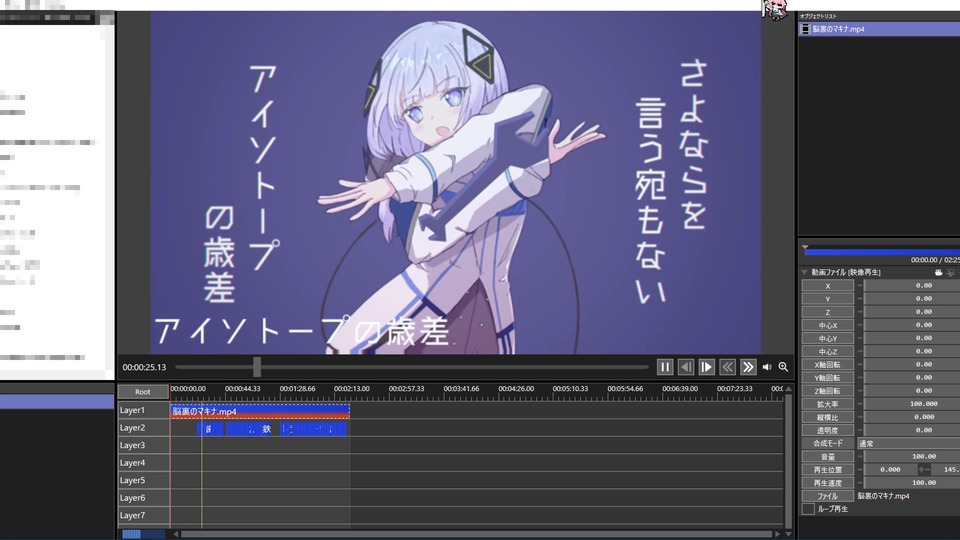Viewport: 960px width, 540px height.
Task: Select the first blue clip on Layer2
Action: coord(210,429)
